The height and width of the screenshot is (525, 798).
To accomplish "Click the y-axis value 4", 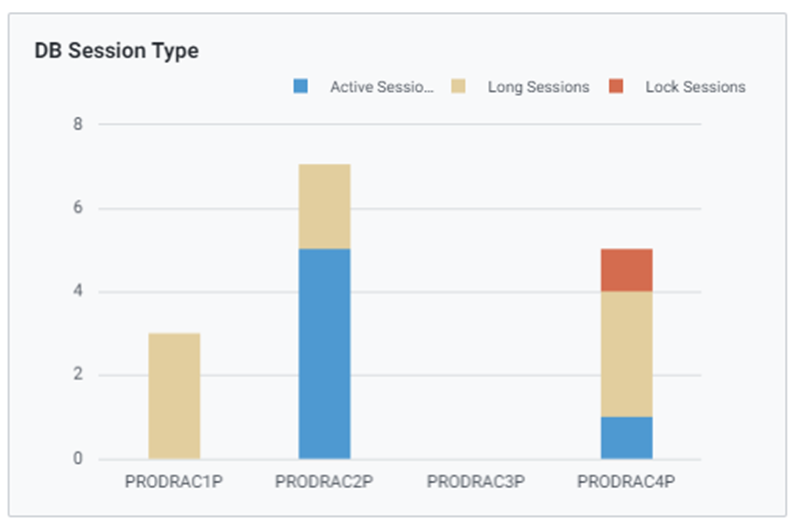I will tap(77, 292).
